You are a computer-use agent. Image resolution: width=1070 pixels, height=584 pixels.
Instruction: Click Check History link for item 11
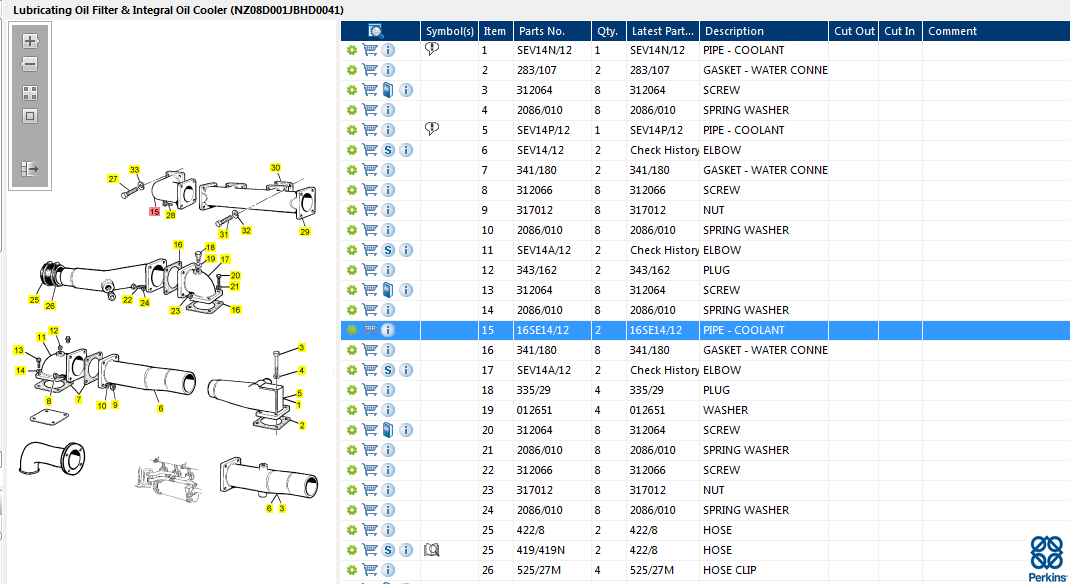(664, 250)
